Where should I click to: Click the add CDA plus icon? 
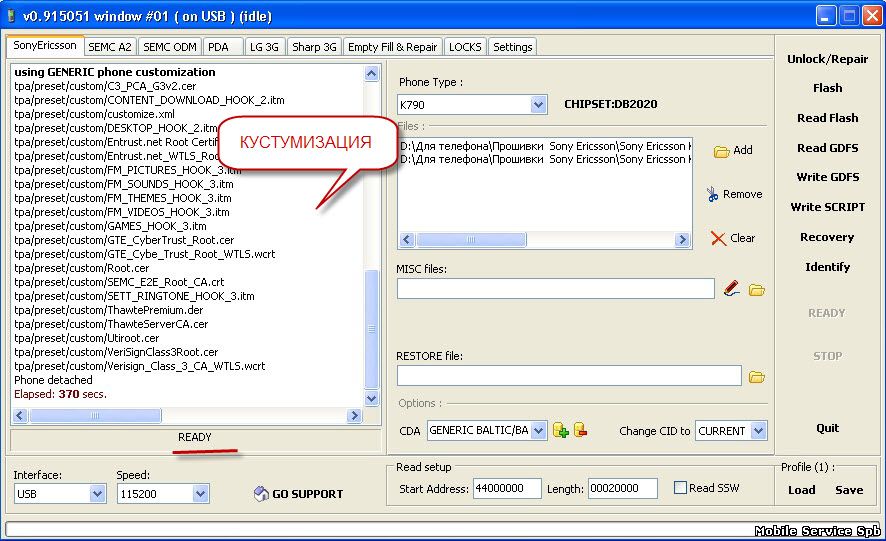pyautogui.click(x=561, y=430)
